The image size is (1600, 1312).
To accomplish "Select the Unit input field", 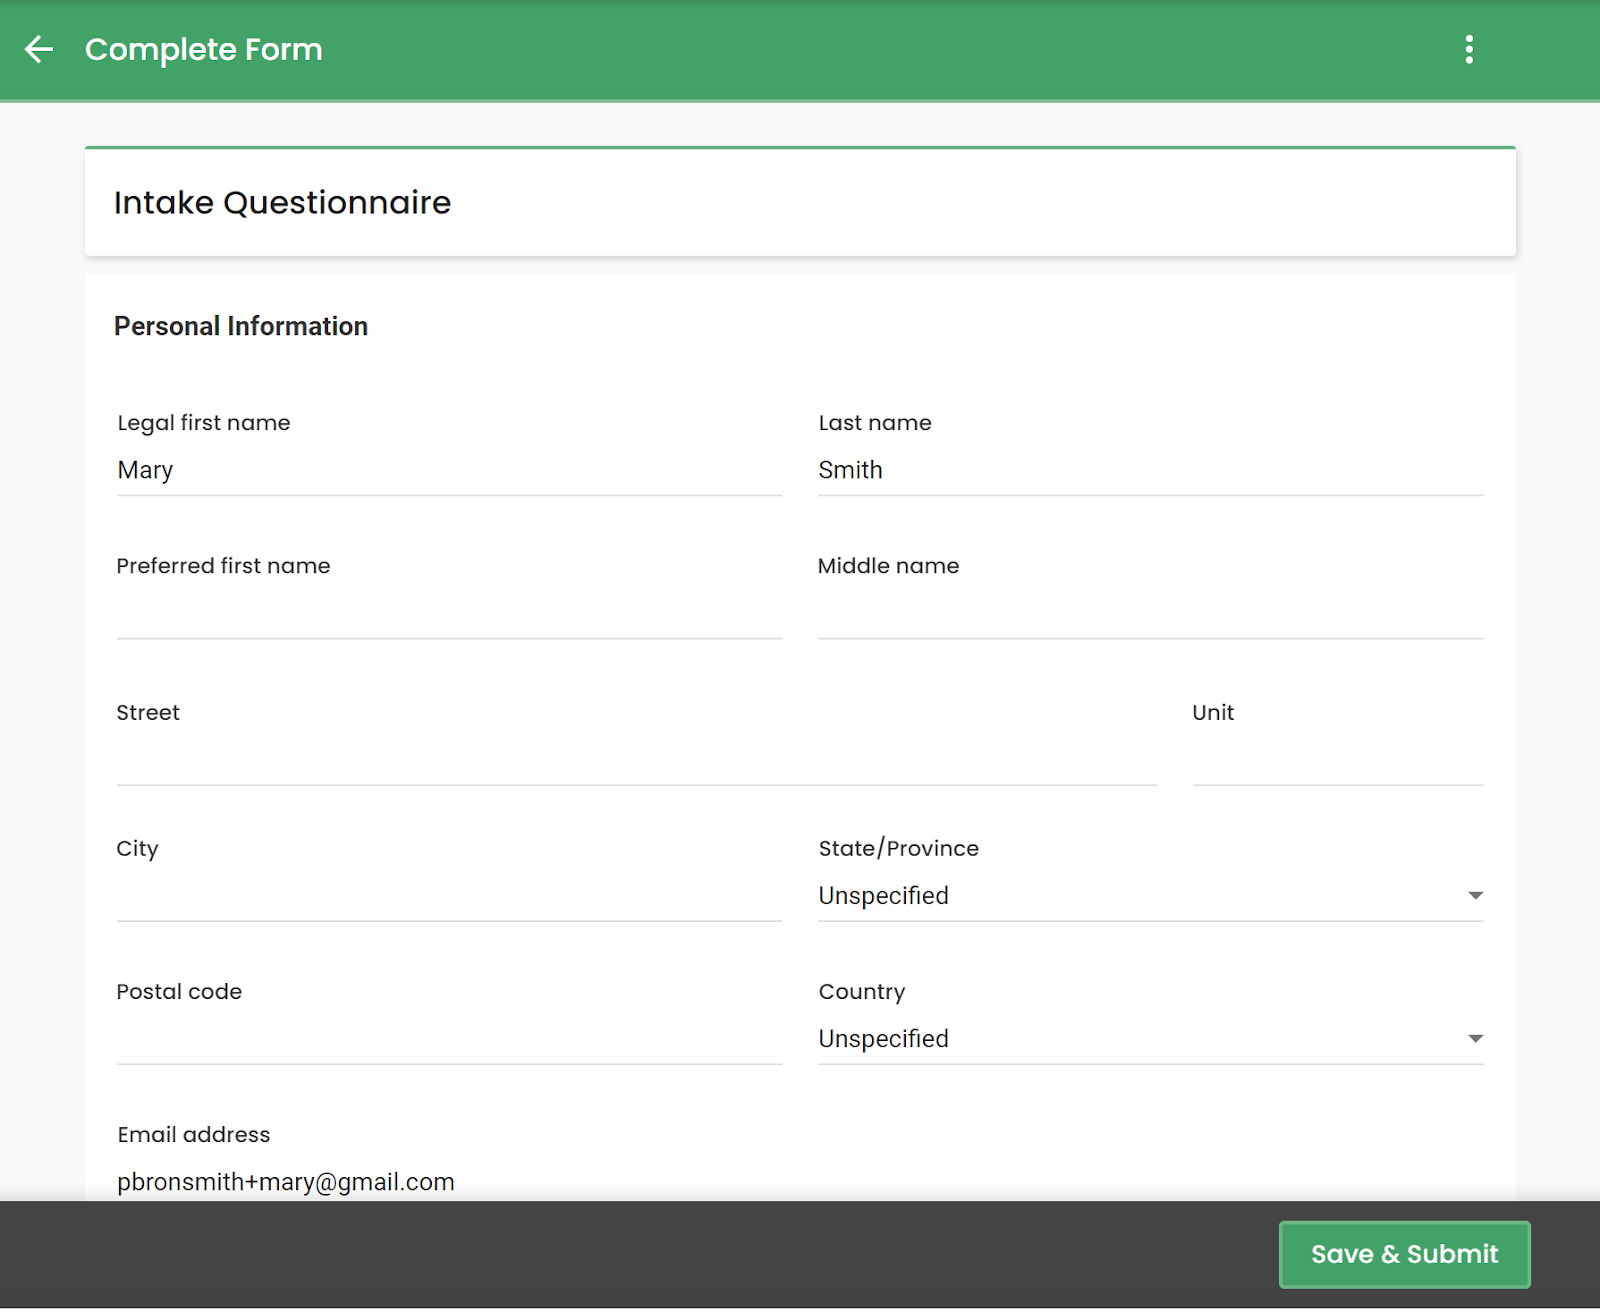I will pyautogui.click(x=1337, y=760).
